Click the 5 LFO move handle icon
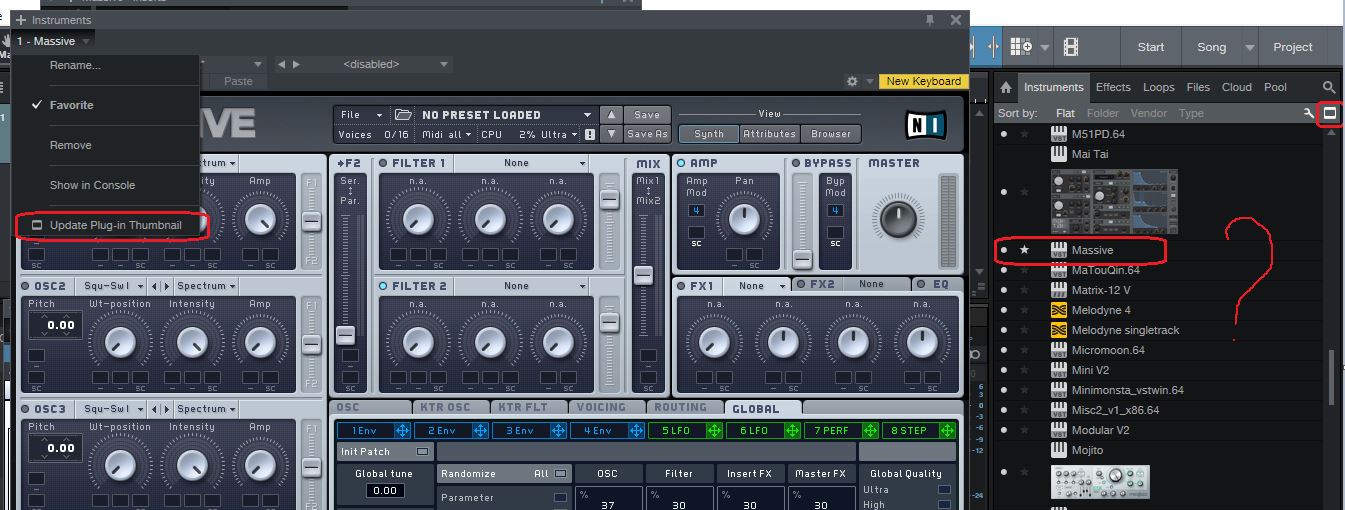The height and width of the screenshot is (510, 1345). [x=714, y=430]
